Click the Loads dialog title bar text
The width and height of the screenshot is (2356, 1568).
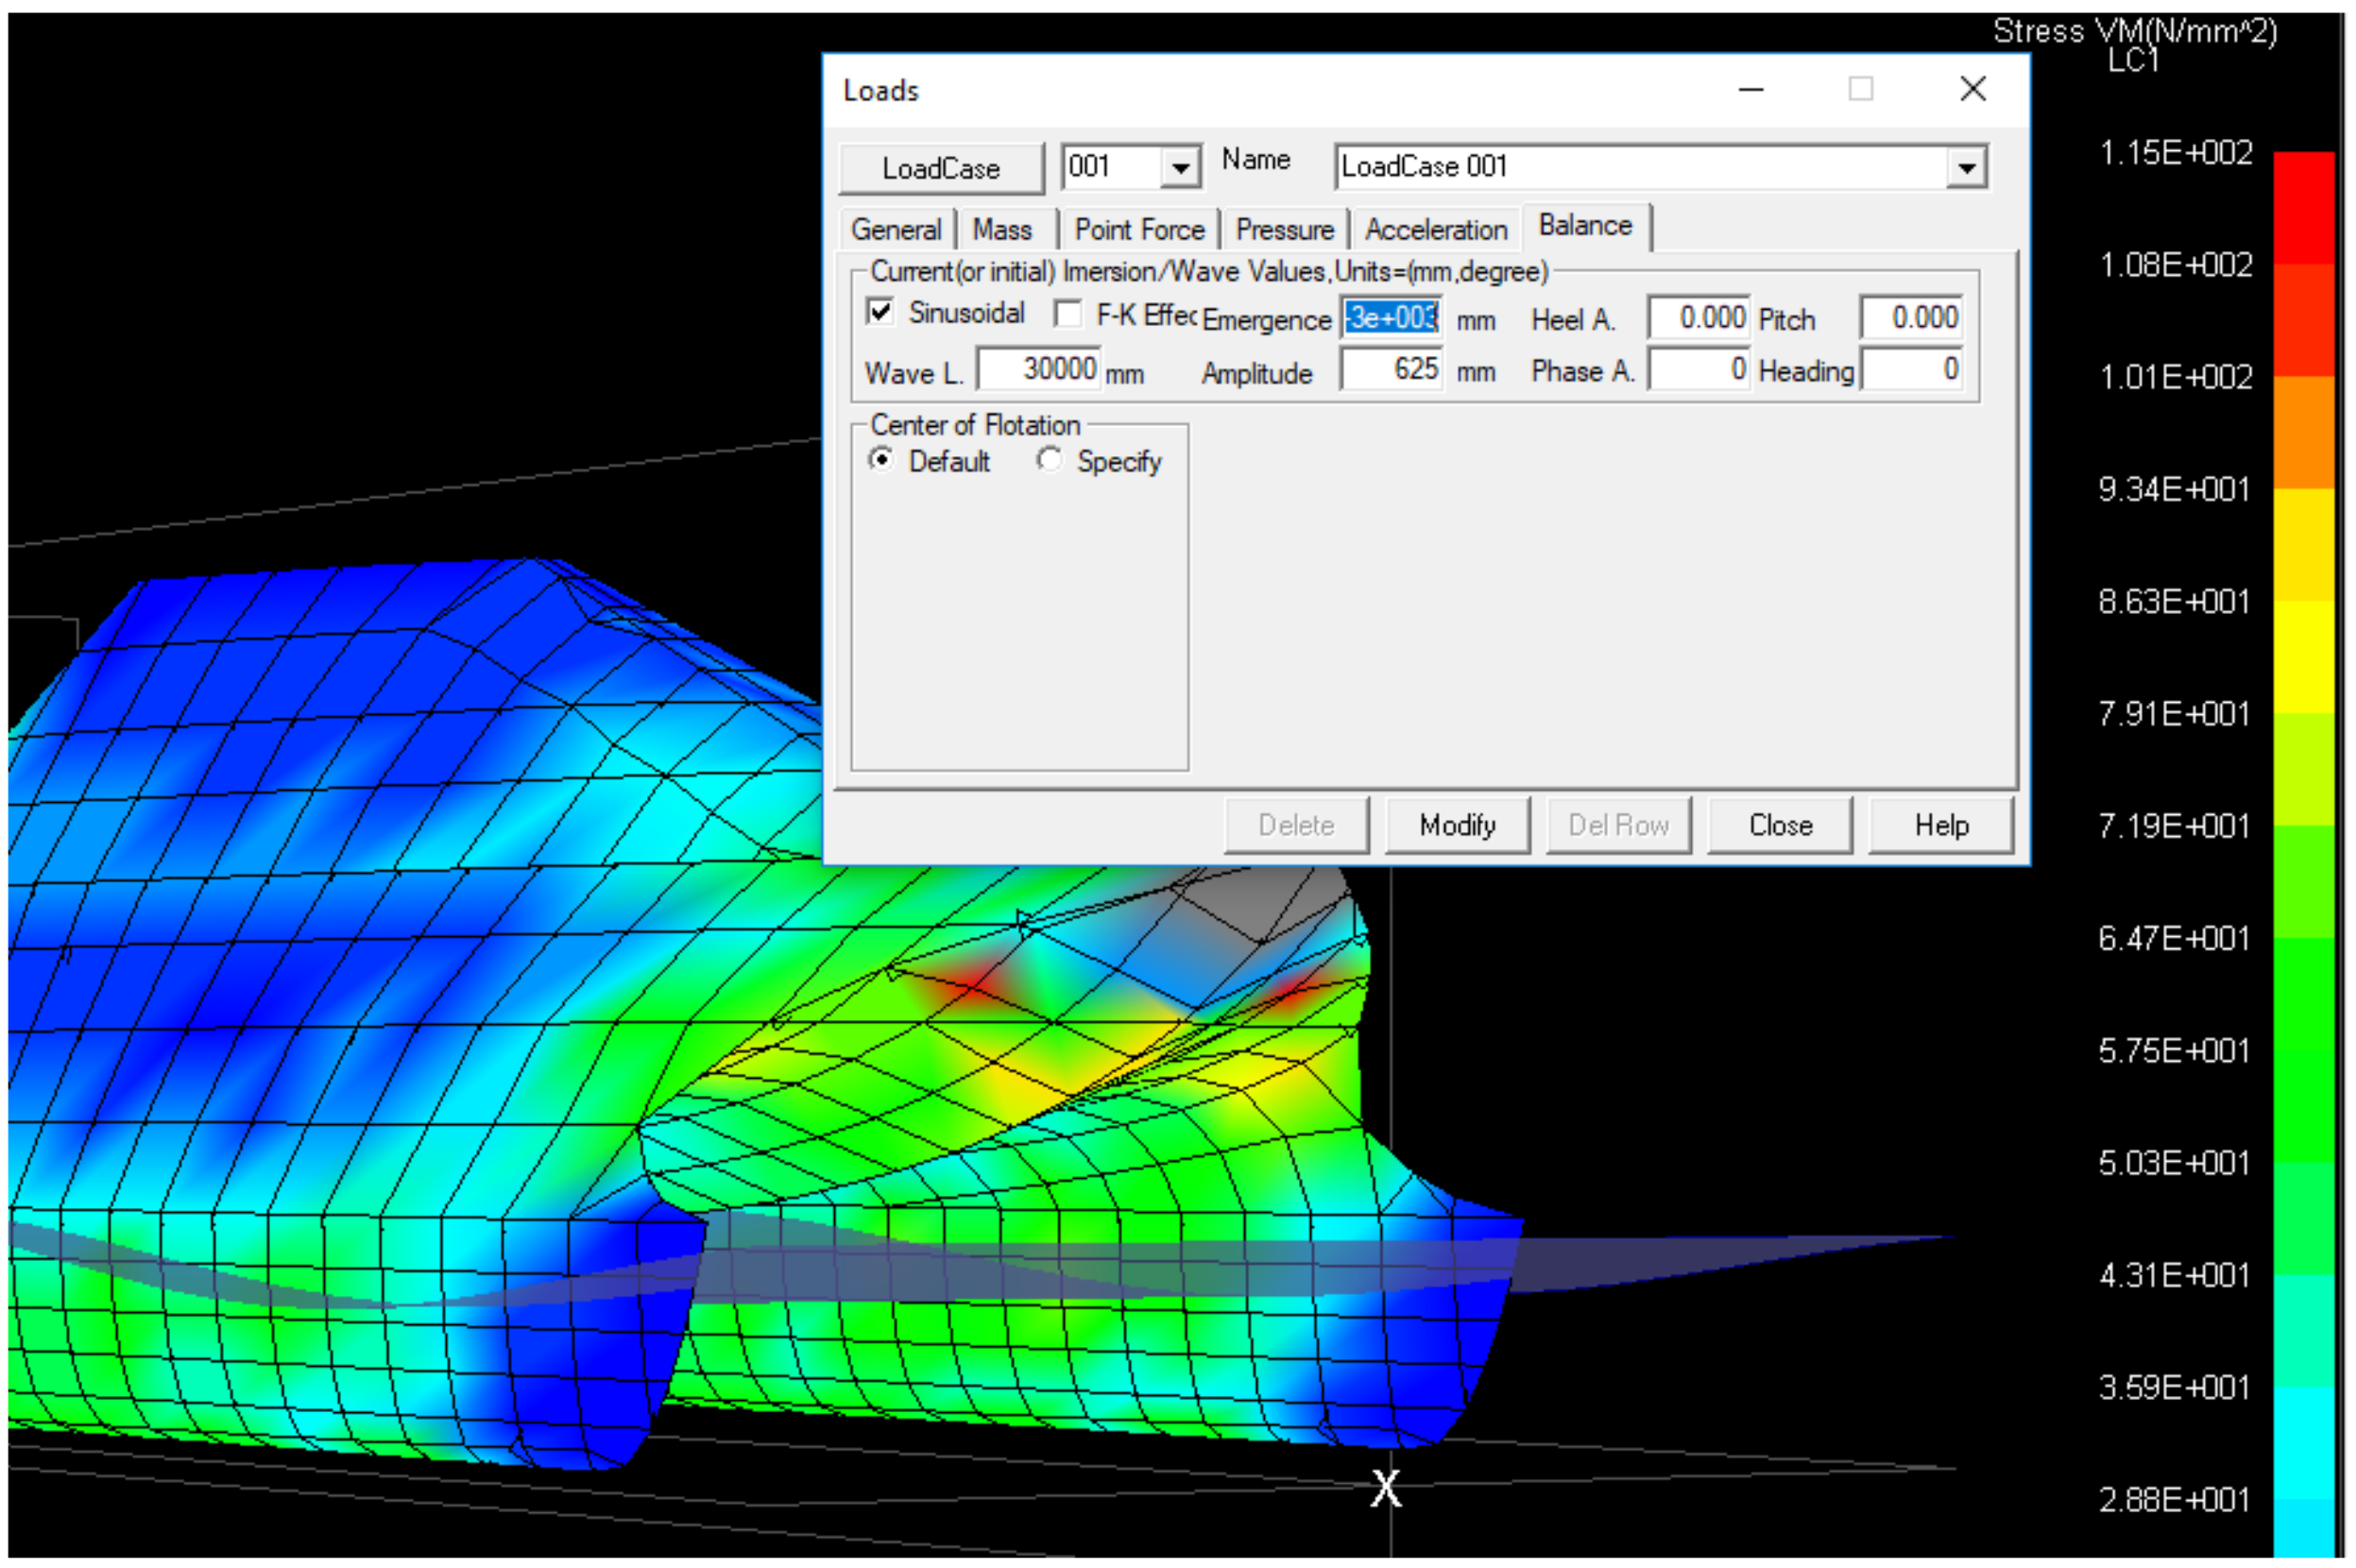coord(880,90)
